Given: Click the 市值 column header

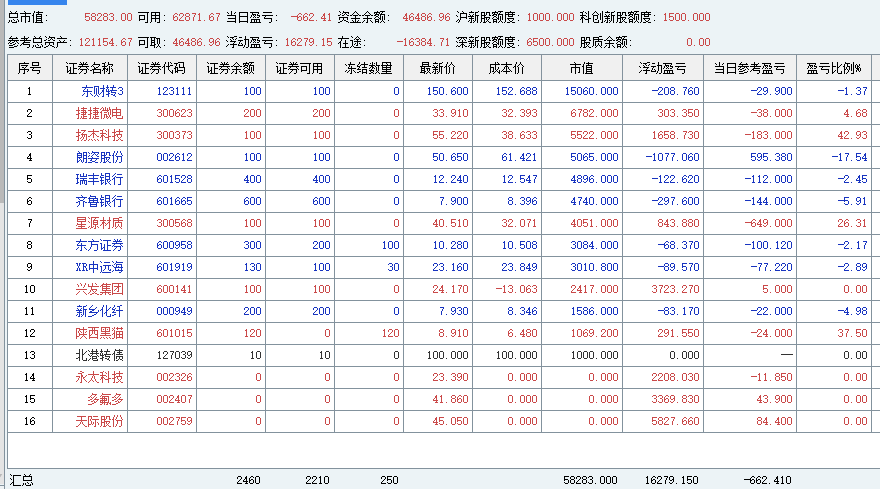Looking at the screenshot, I should pyautogui.click(x=582, y=68).
